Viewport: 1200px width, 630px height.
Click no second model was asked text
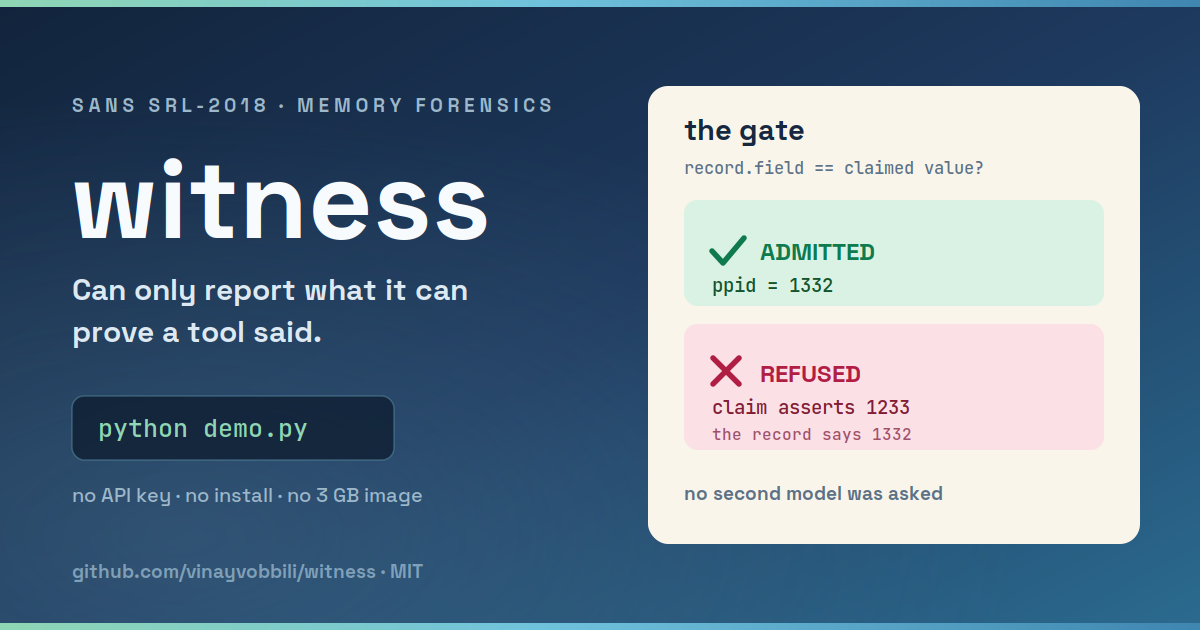coord(813,493)
